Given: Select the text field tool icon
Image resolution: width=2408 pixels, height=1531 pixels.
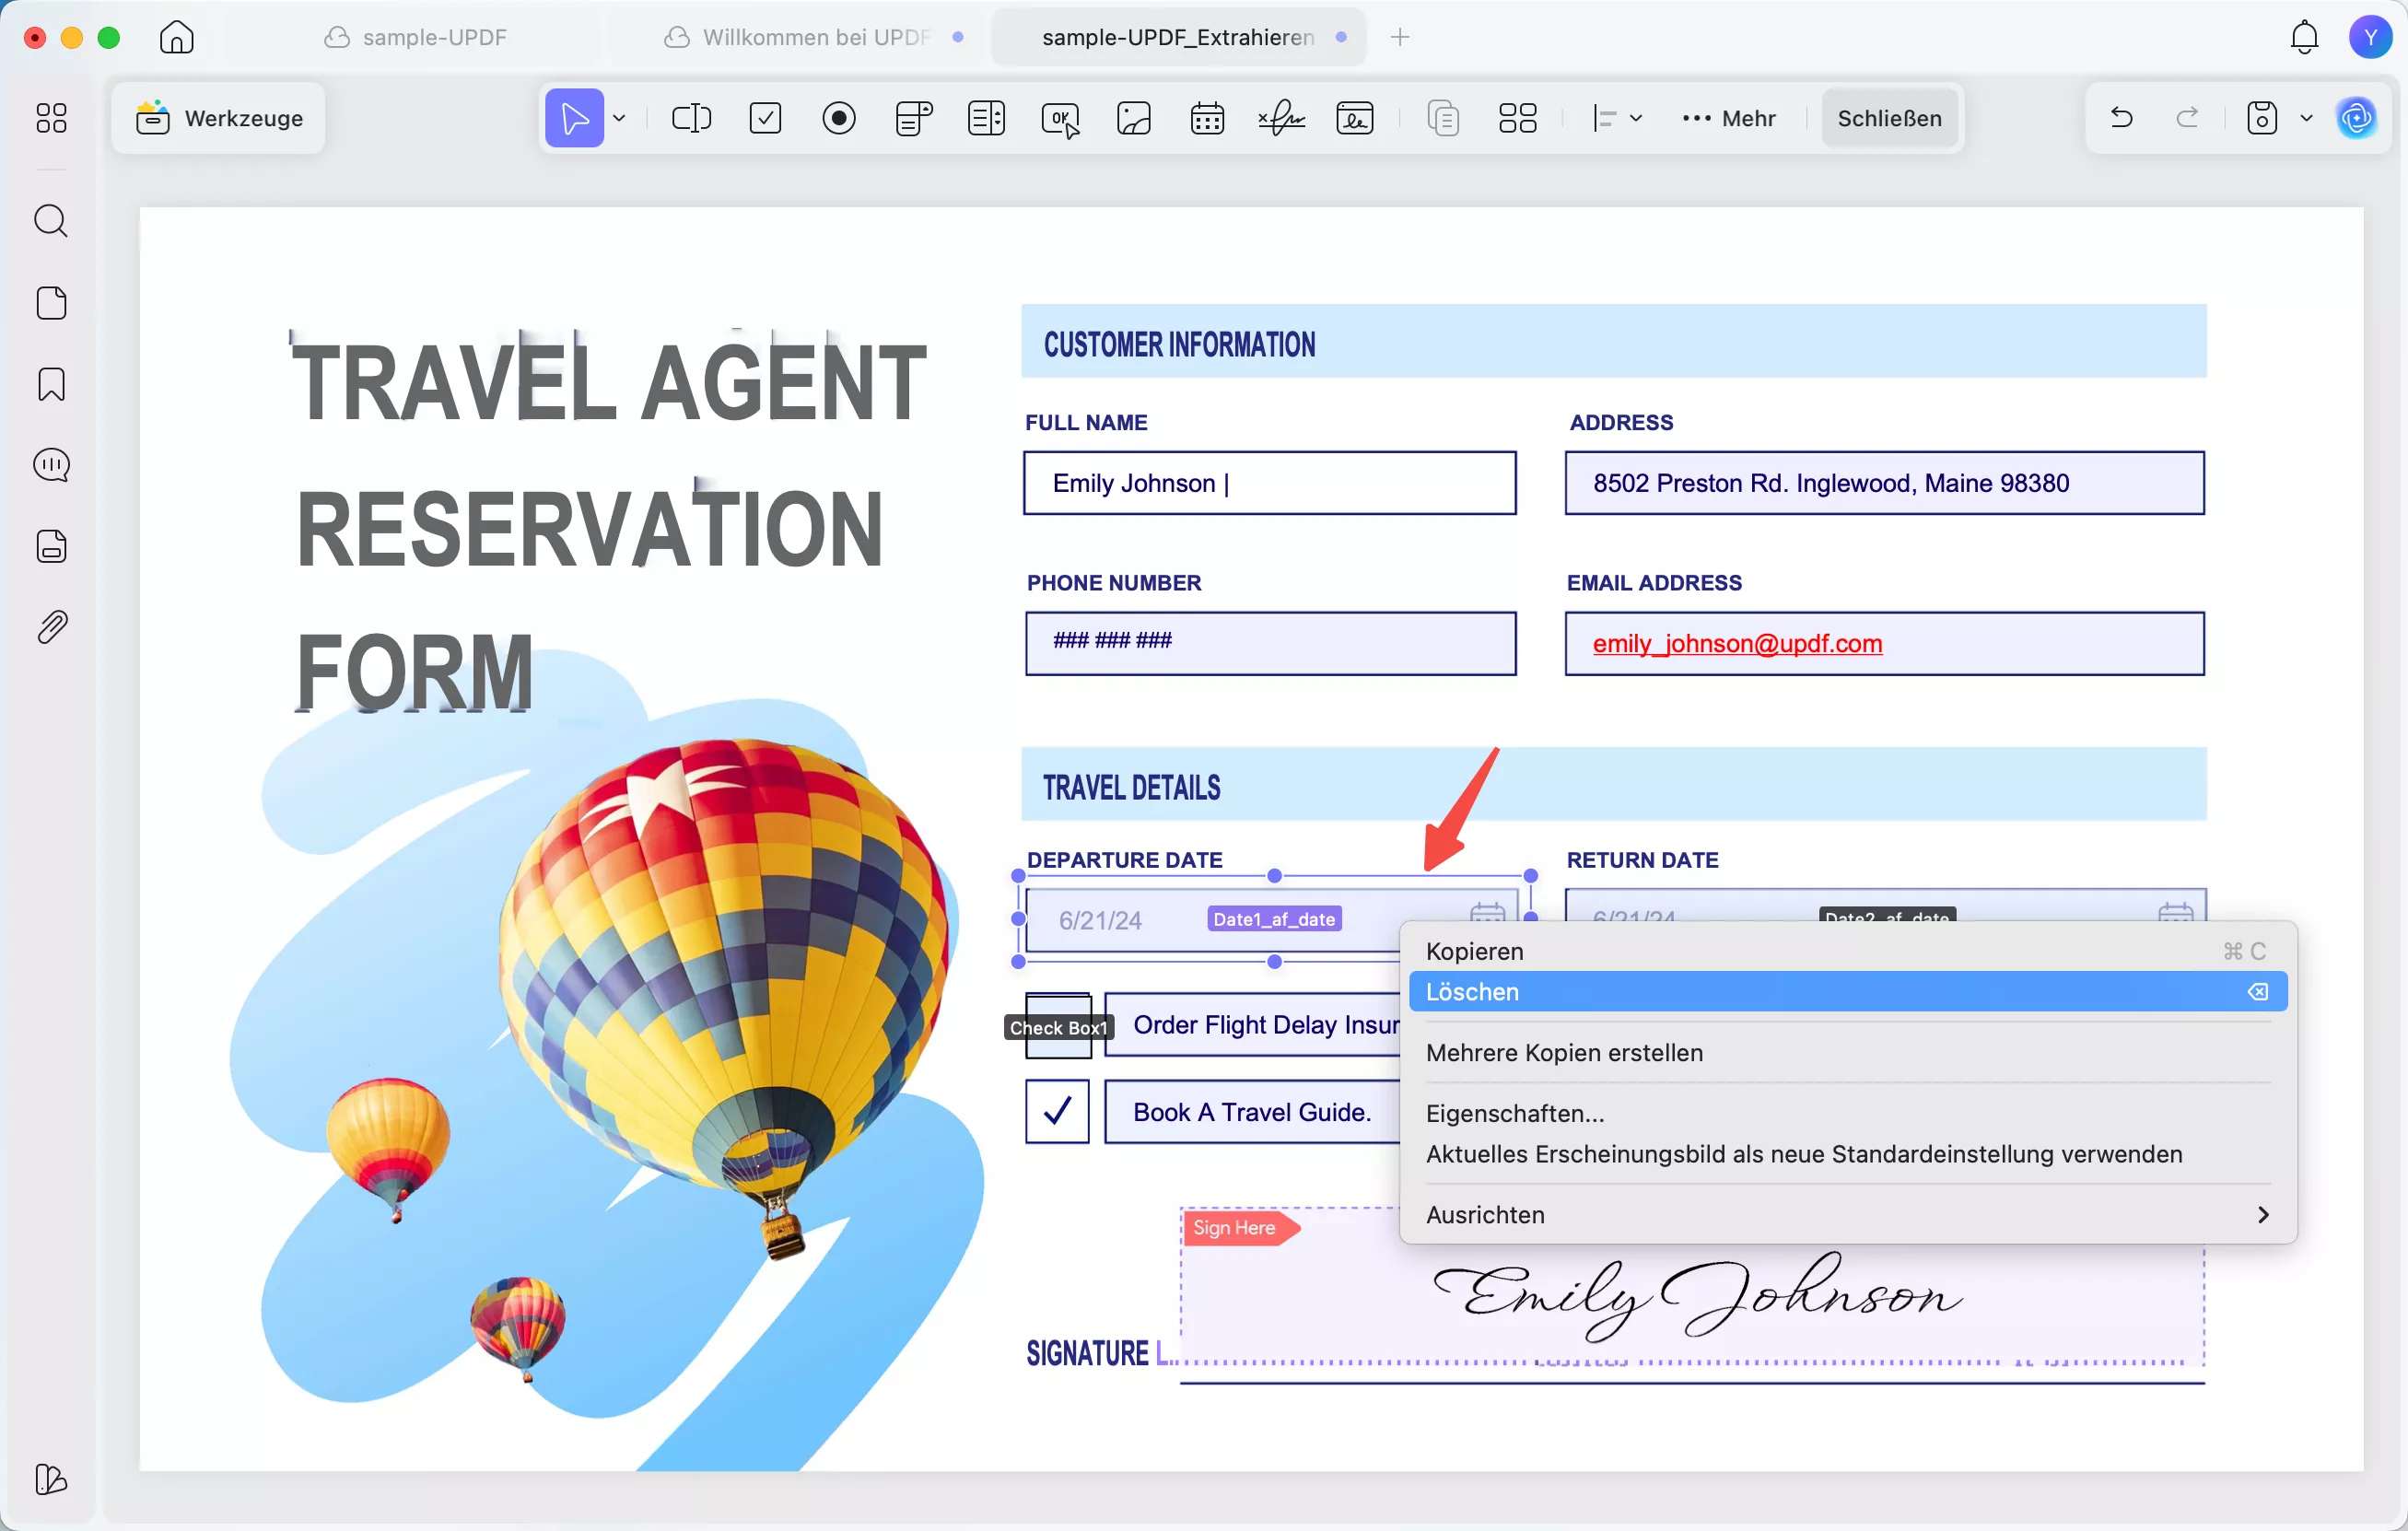Looking at the screenshot, I should [691, 118].
